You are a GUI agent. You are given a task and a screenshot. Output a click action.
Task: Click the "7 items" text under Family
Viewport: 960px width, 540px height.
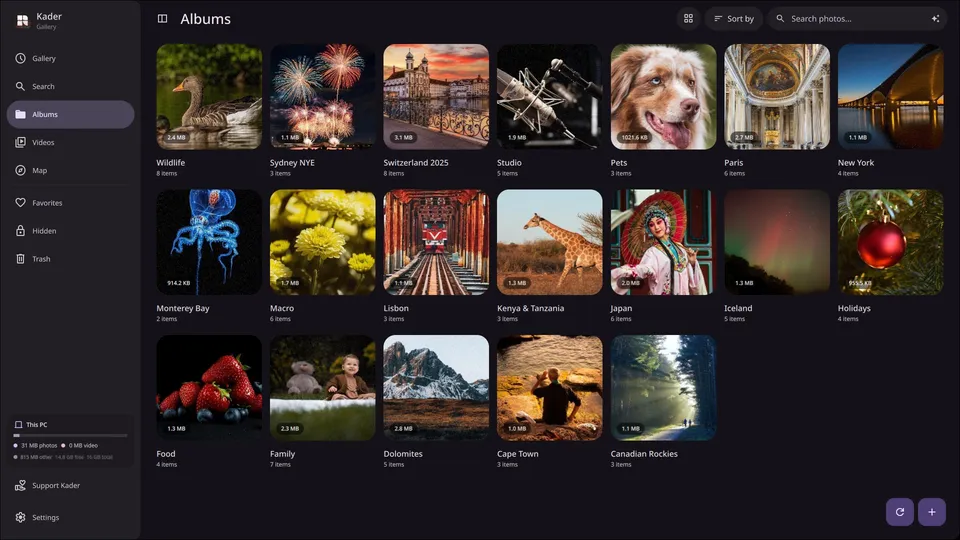point(280,465)
